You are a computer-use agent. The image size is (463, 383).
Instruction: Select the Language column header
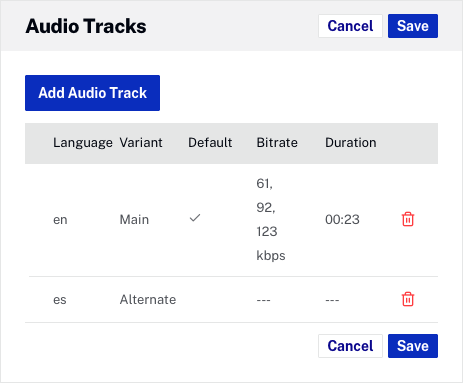tap(83, 143)
